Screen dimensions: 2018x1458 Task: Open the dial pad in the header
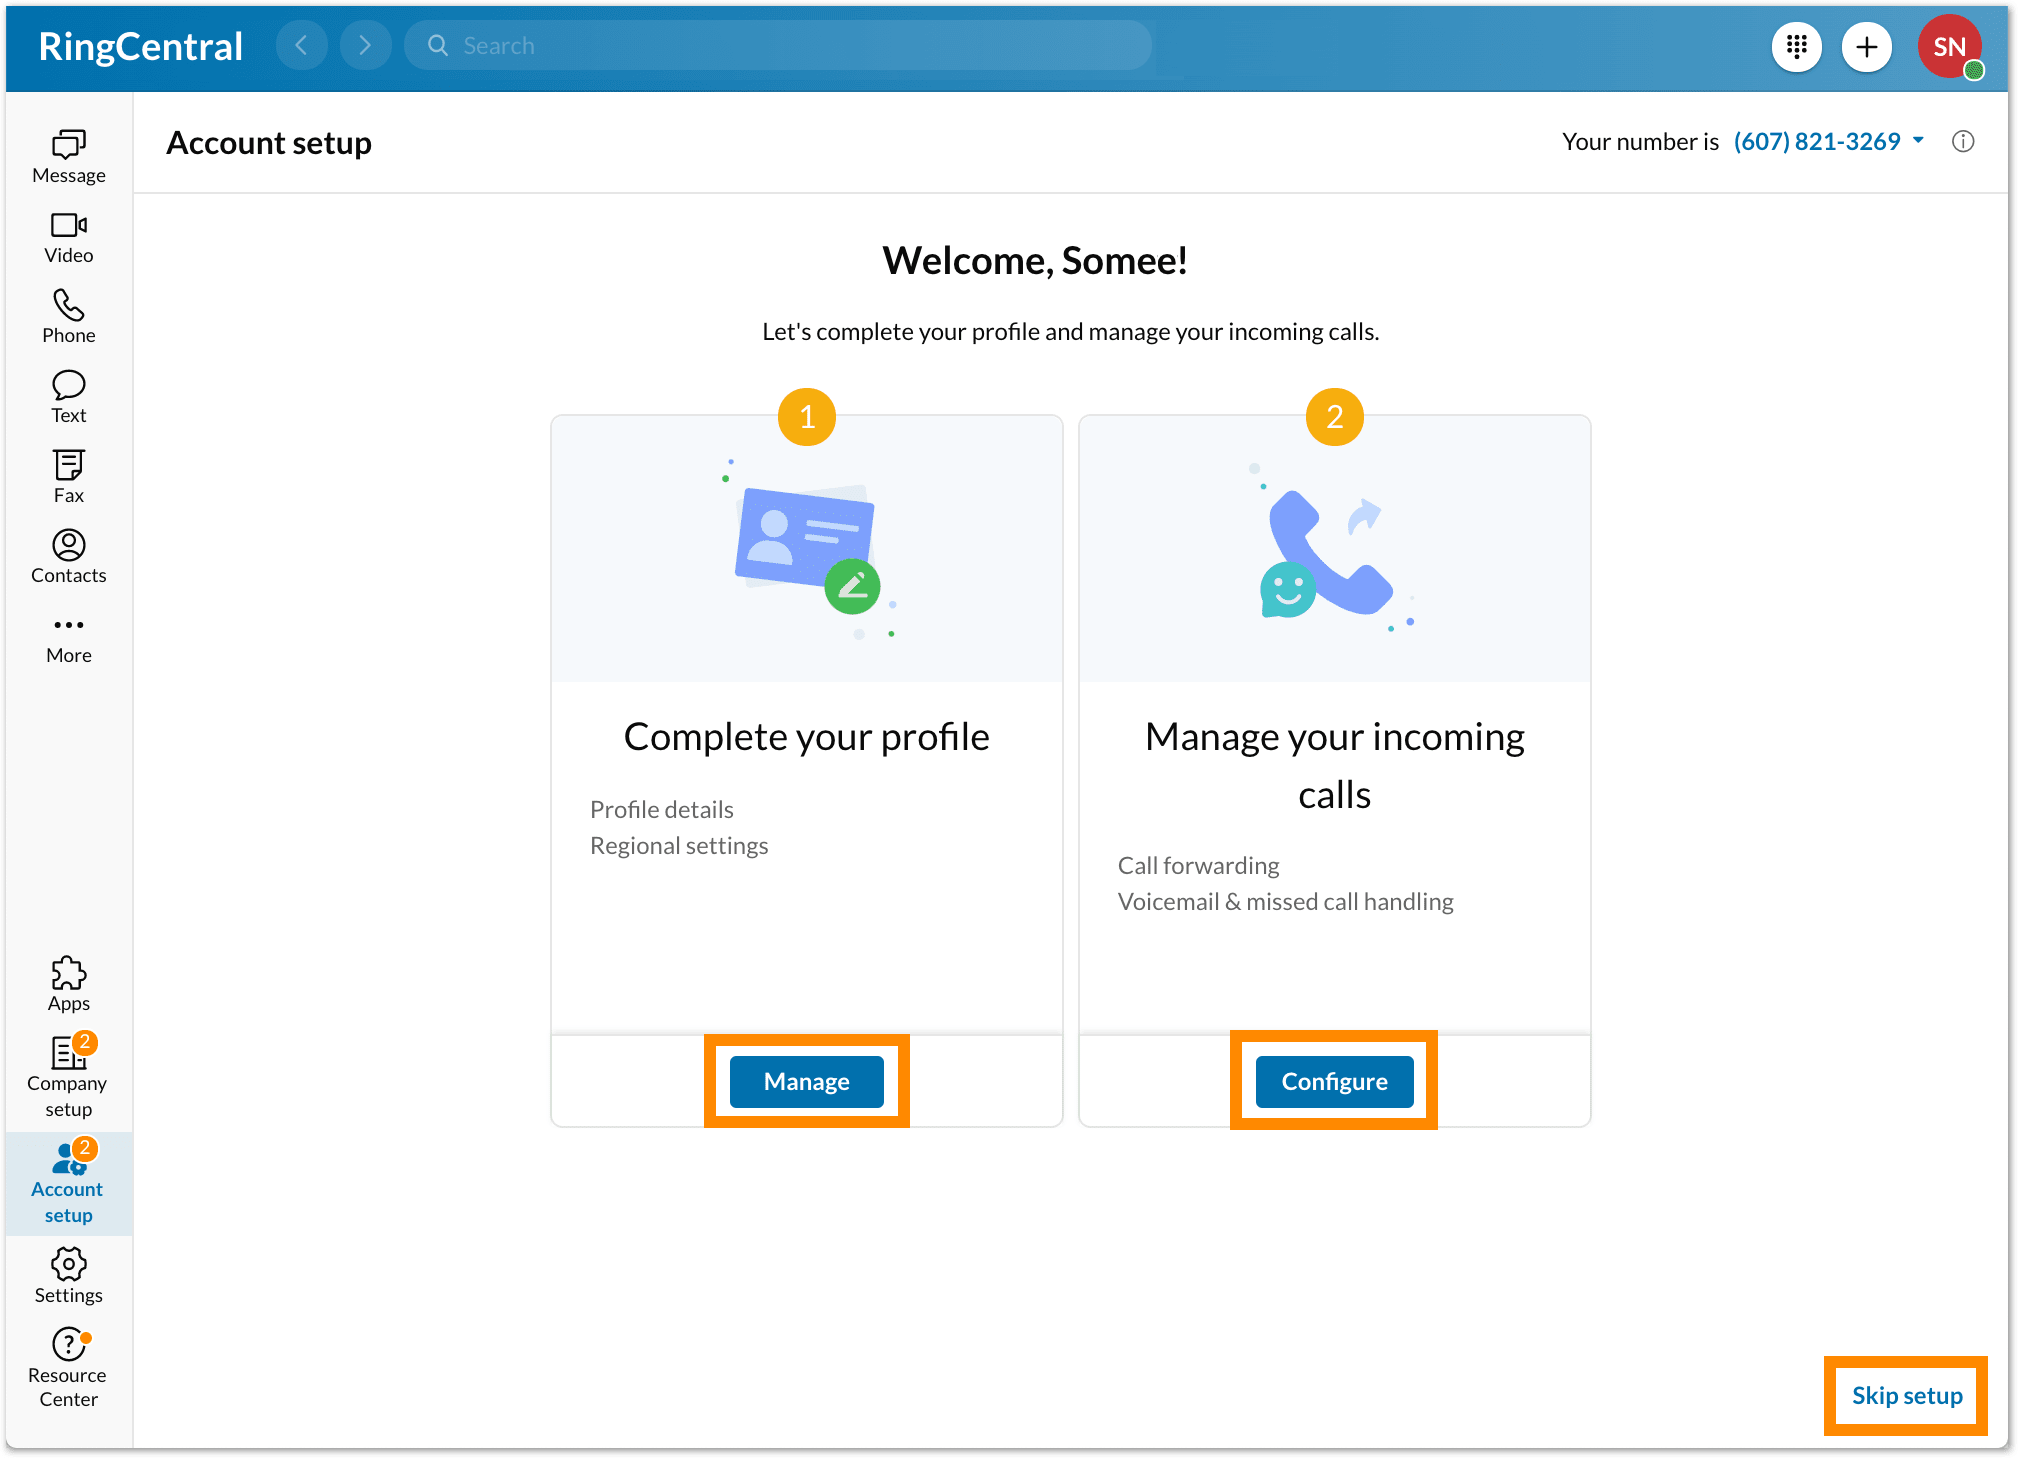coord(1797,46)
